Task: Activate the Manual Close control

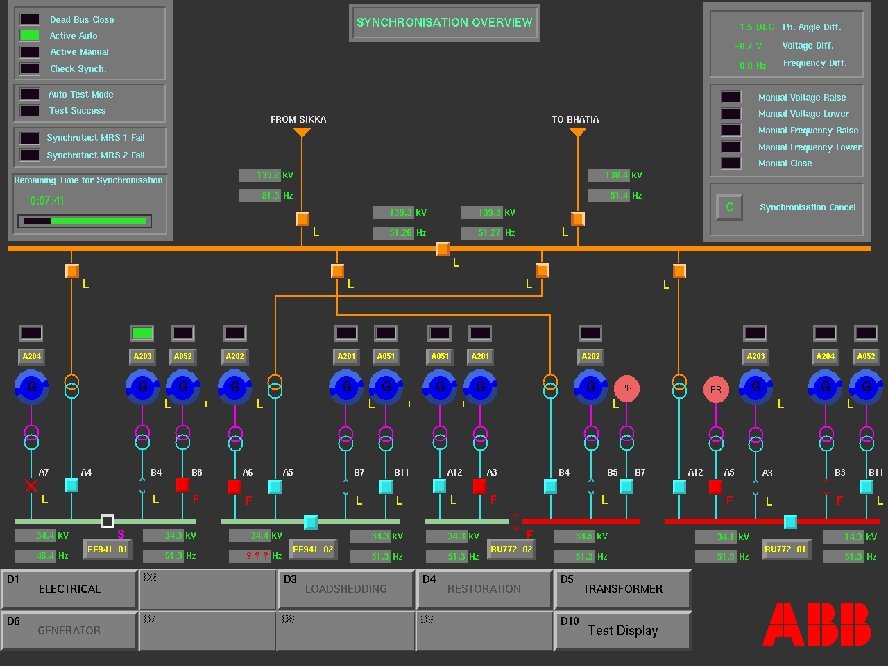Action: [x=731, y=162]
